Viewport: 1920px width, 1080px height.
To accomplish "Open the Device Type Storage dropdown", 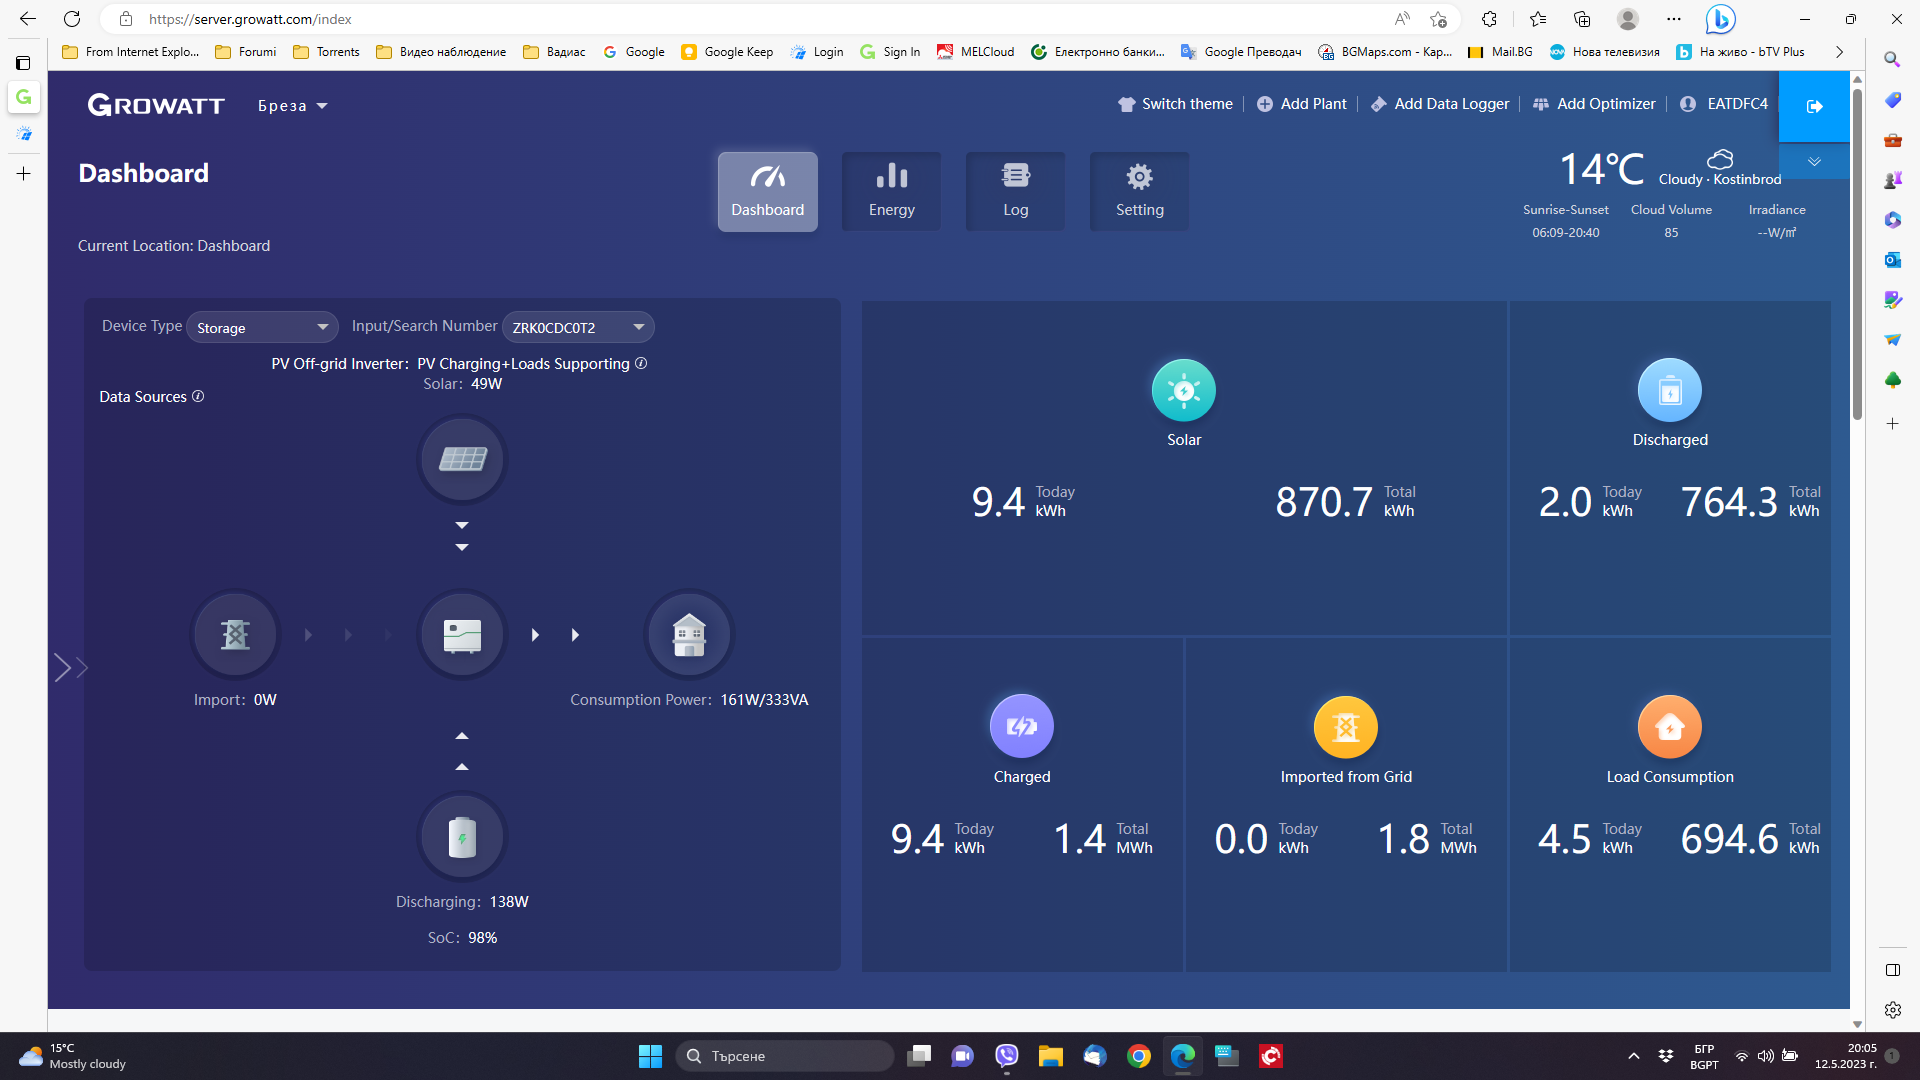I will click(x=262, y=327).
